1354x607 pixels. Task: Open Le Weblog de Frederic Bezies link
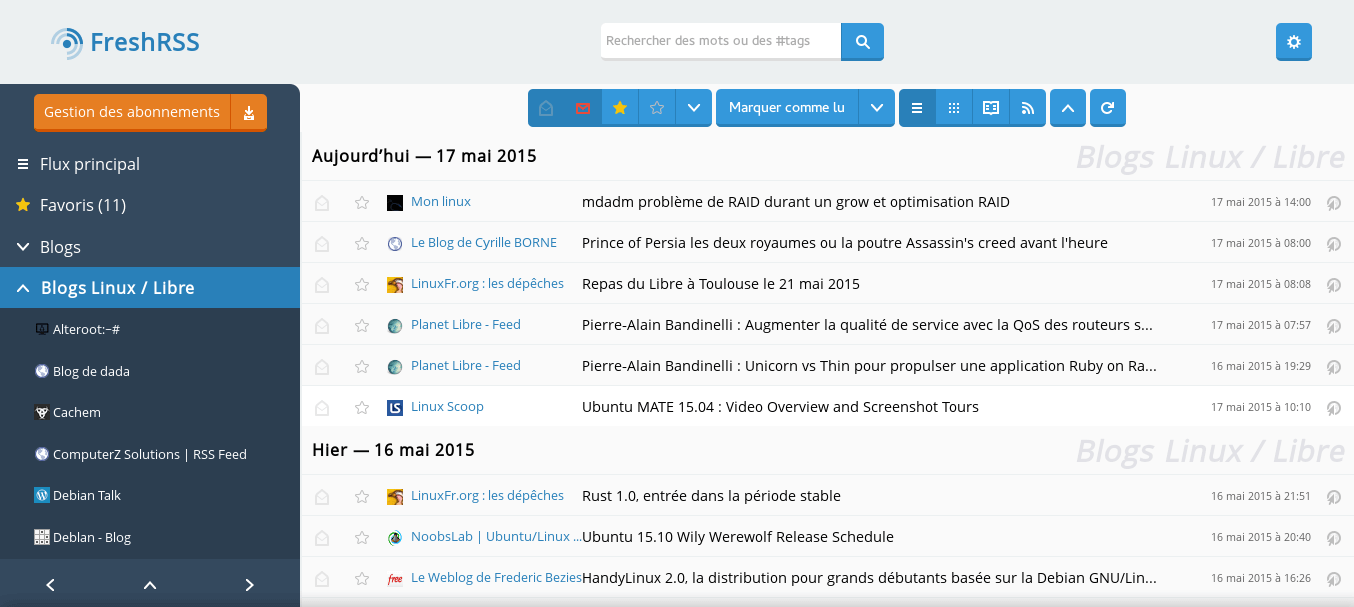tap(498, 578)
